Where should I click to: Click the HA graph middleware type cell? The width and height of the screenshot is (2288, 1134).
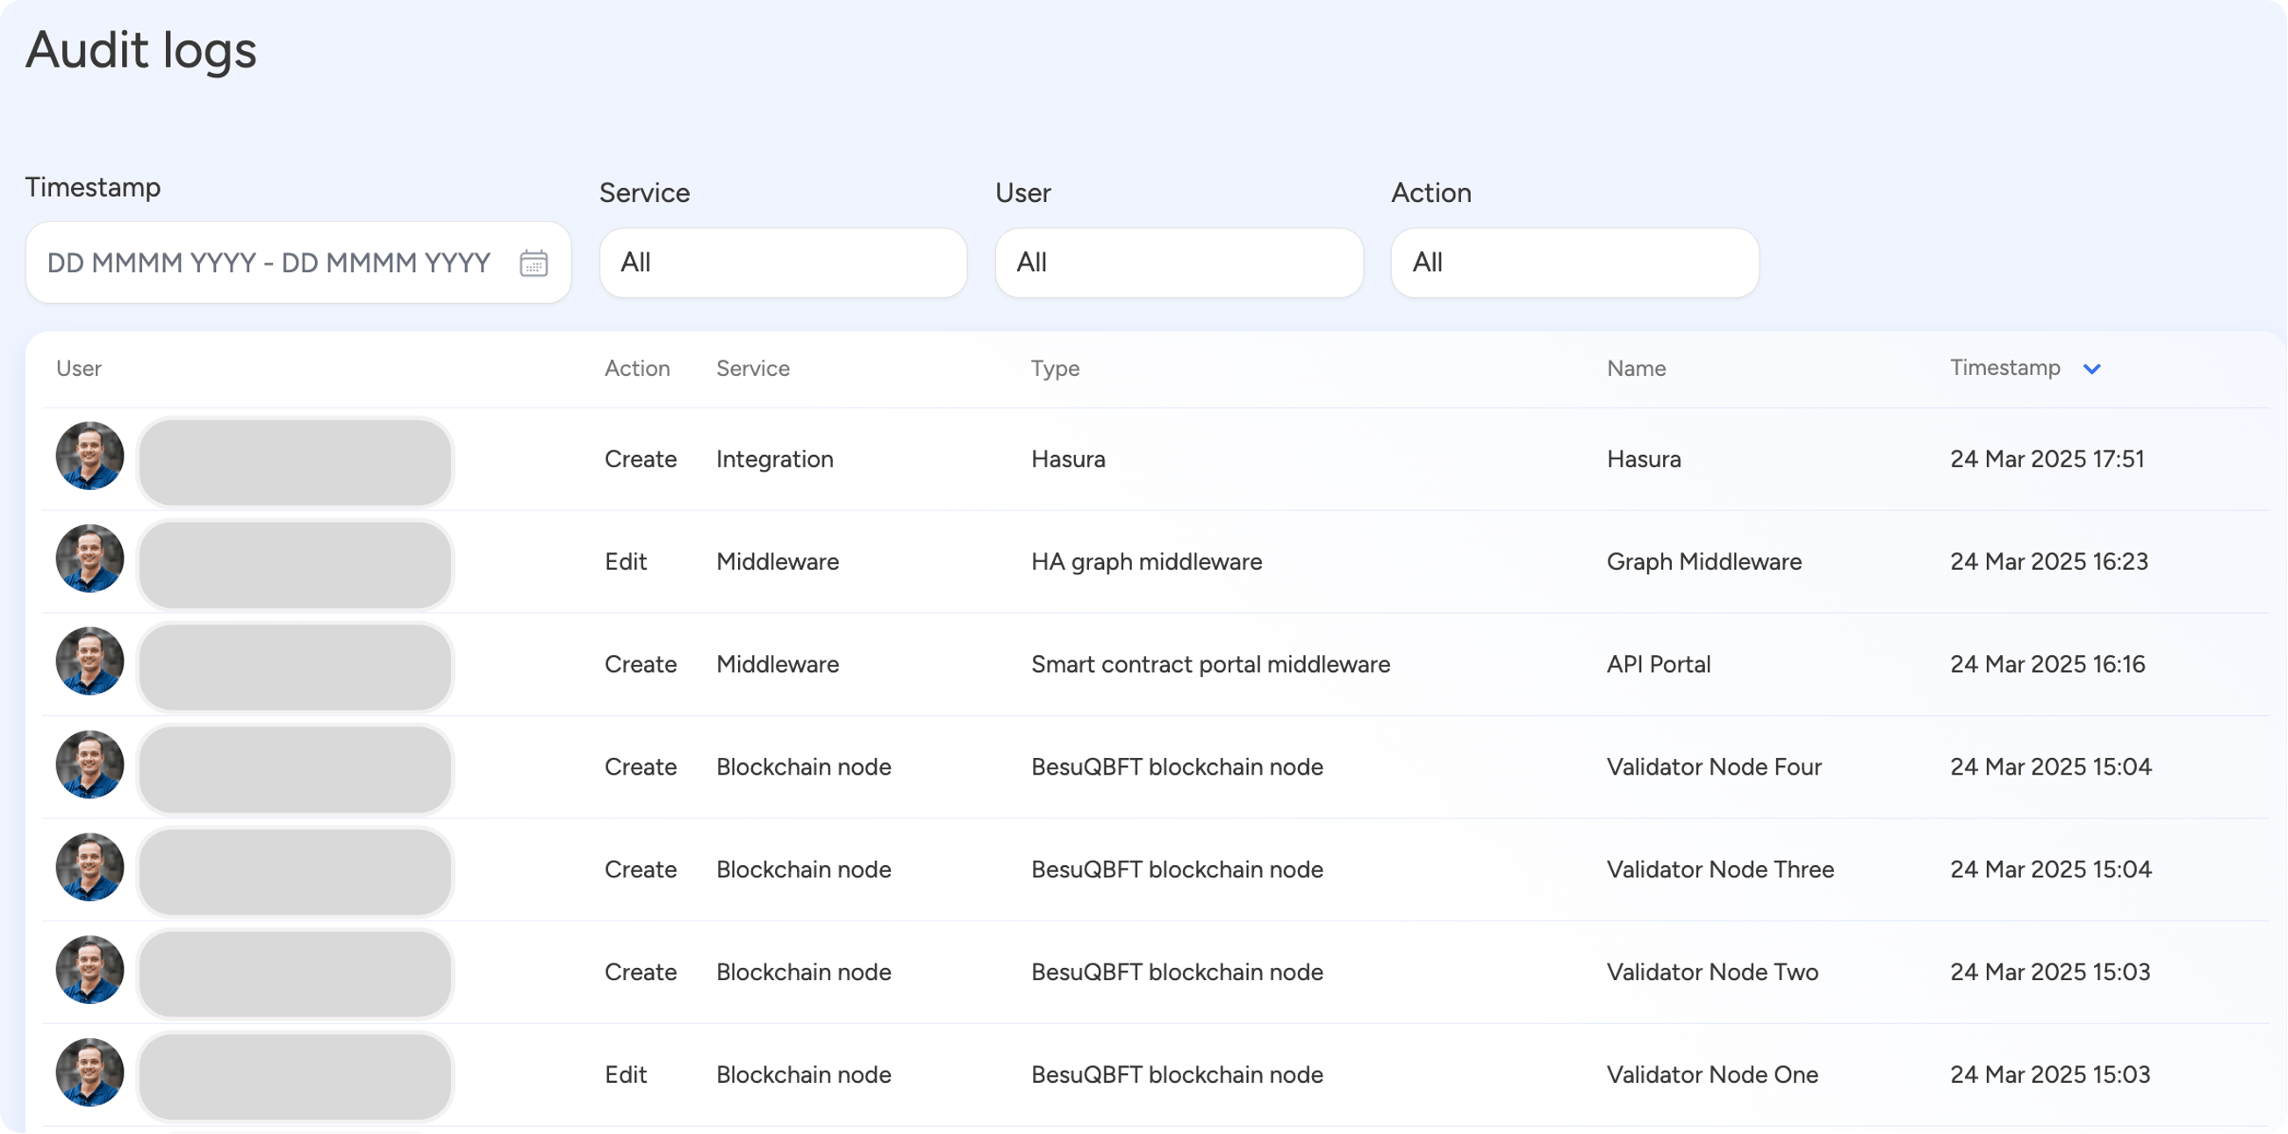click(x=1146, y=562)
